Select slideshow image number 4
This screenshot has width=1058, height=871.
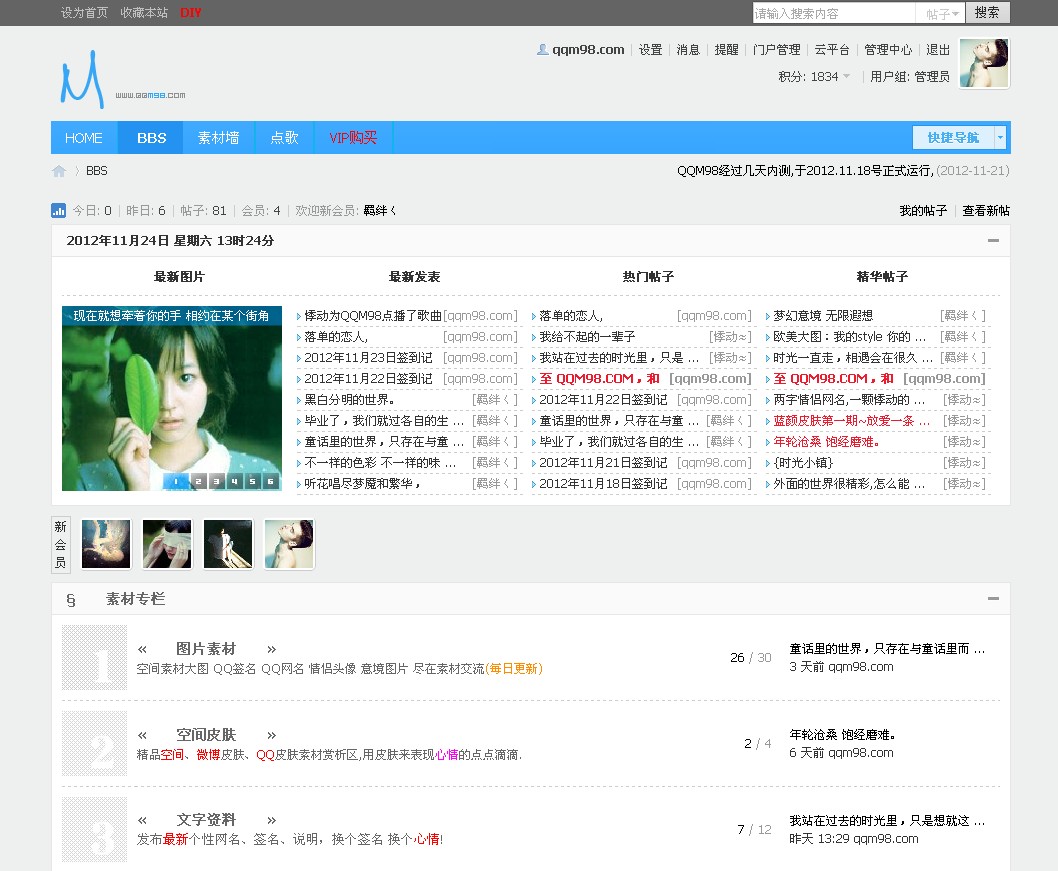(x=234, y=481)
